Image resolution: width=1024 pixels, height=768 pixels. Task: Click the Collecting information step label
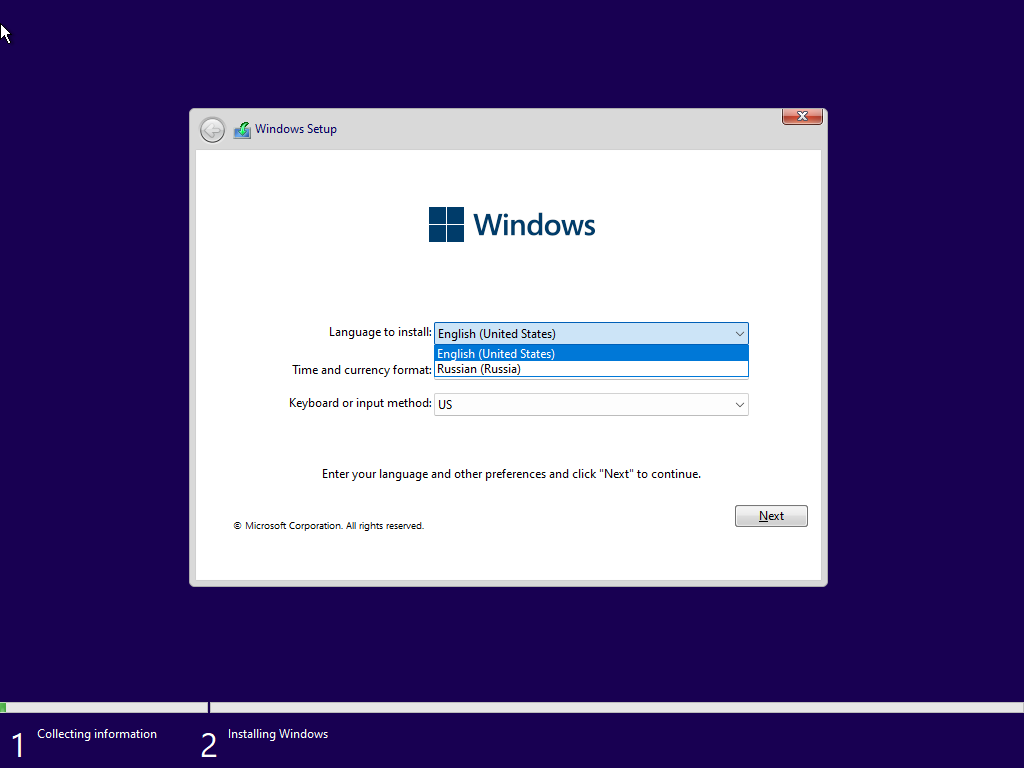coord(97,734)
